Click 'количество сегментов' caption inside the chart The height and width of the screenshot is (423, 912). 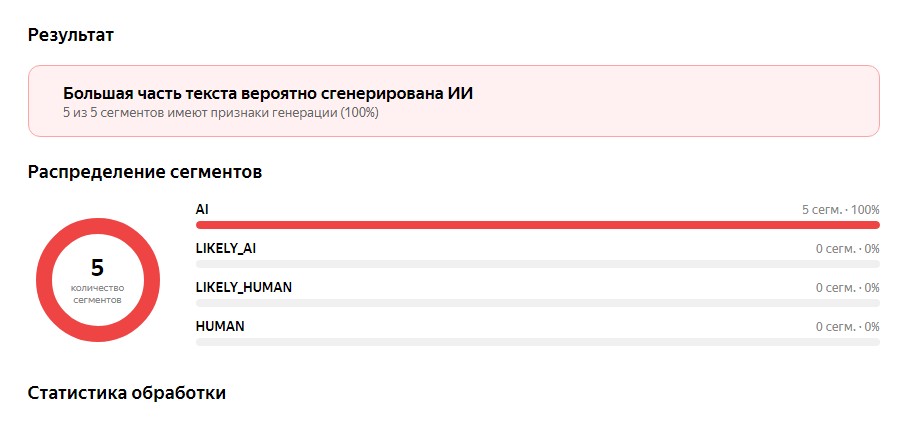pos(98,294)
